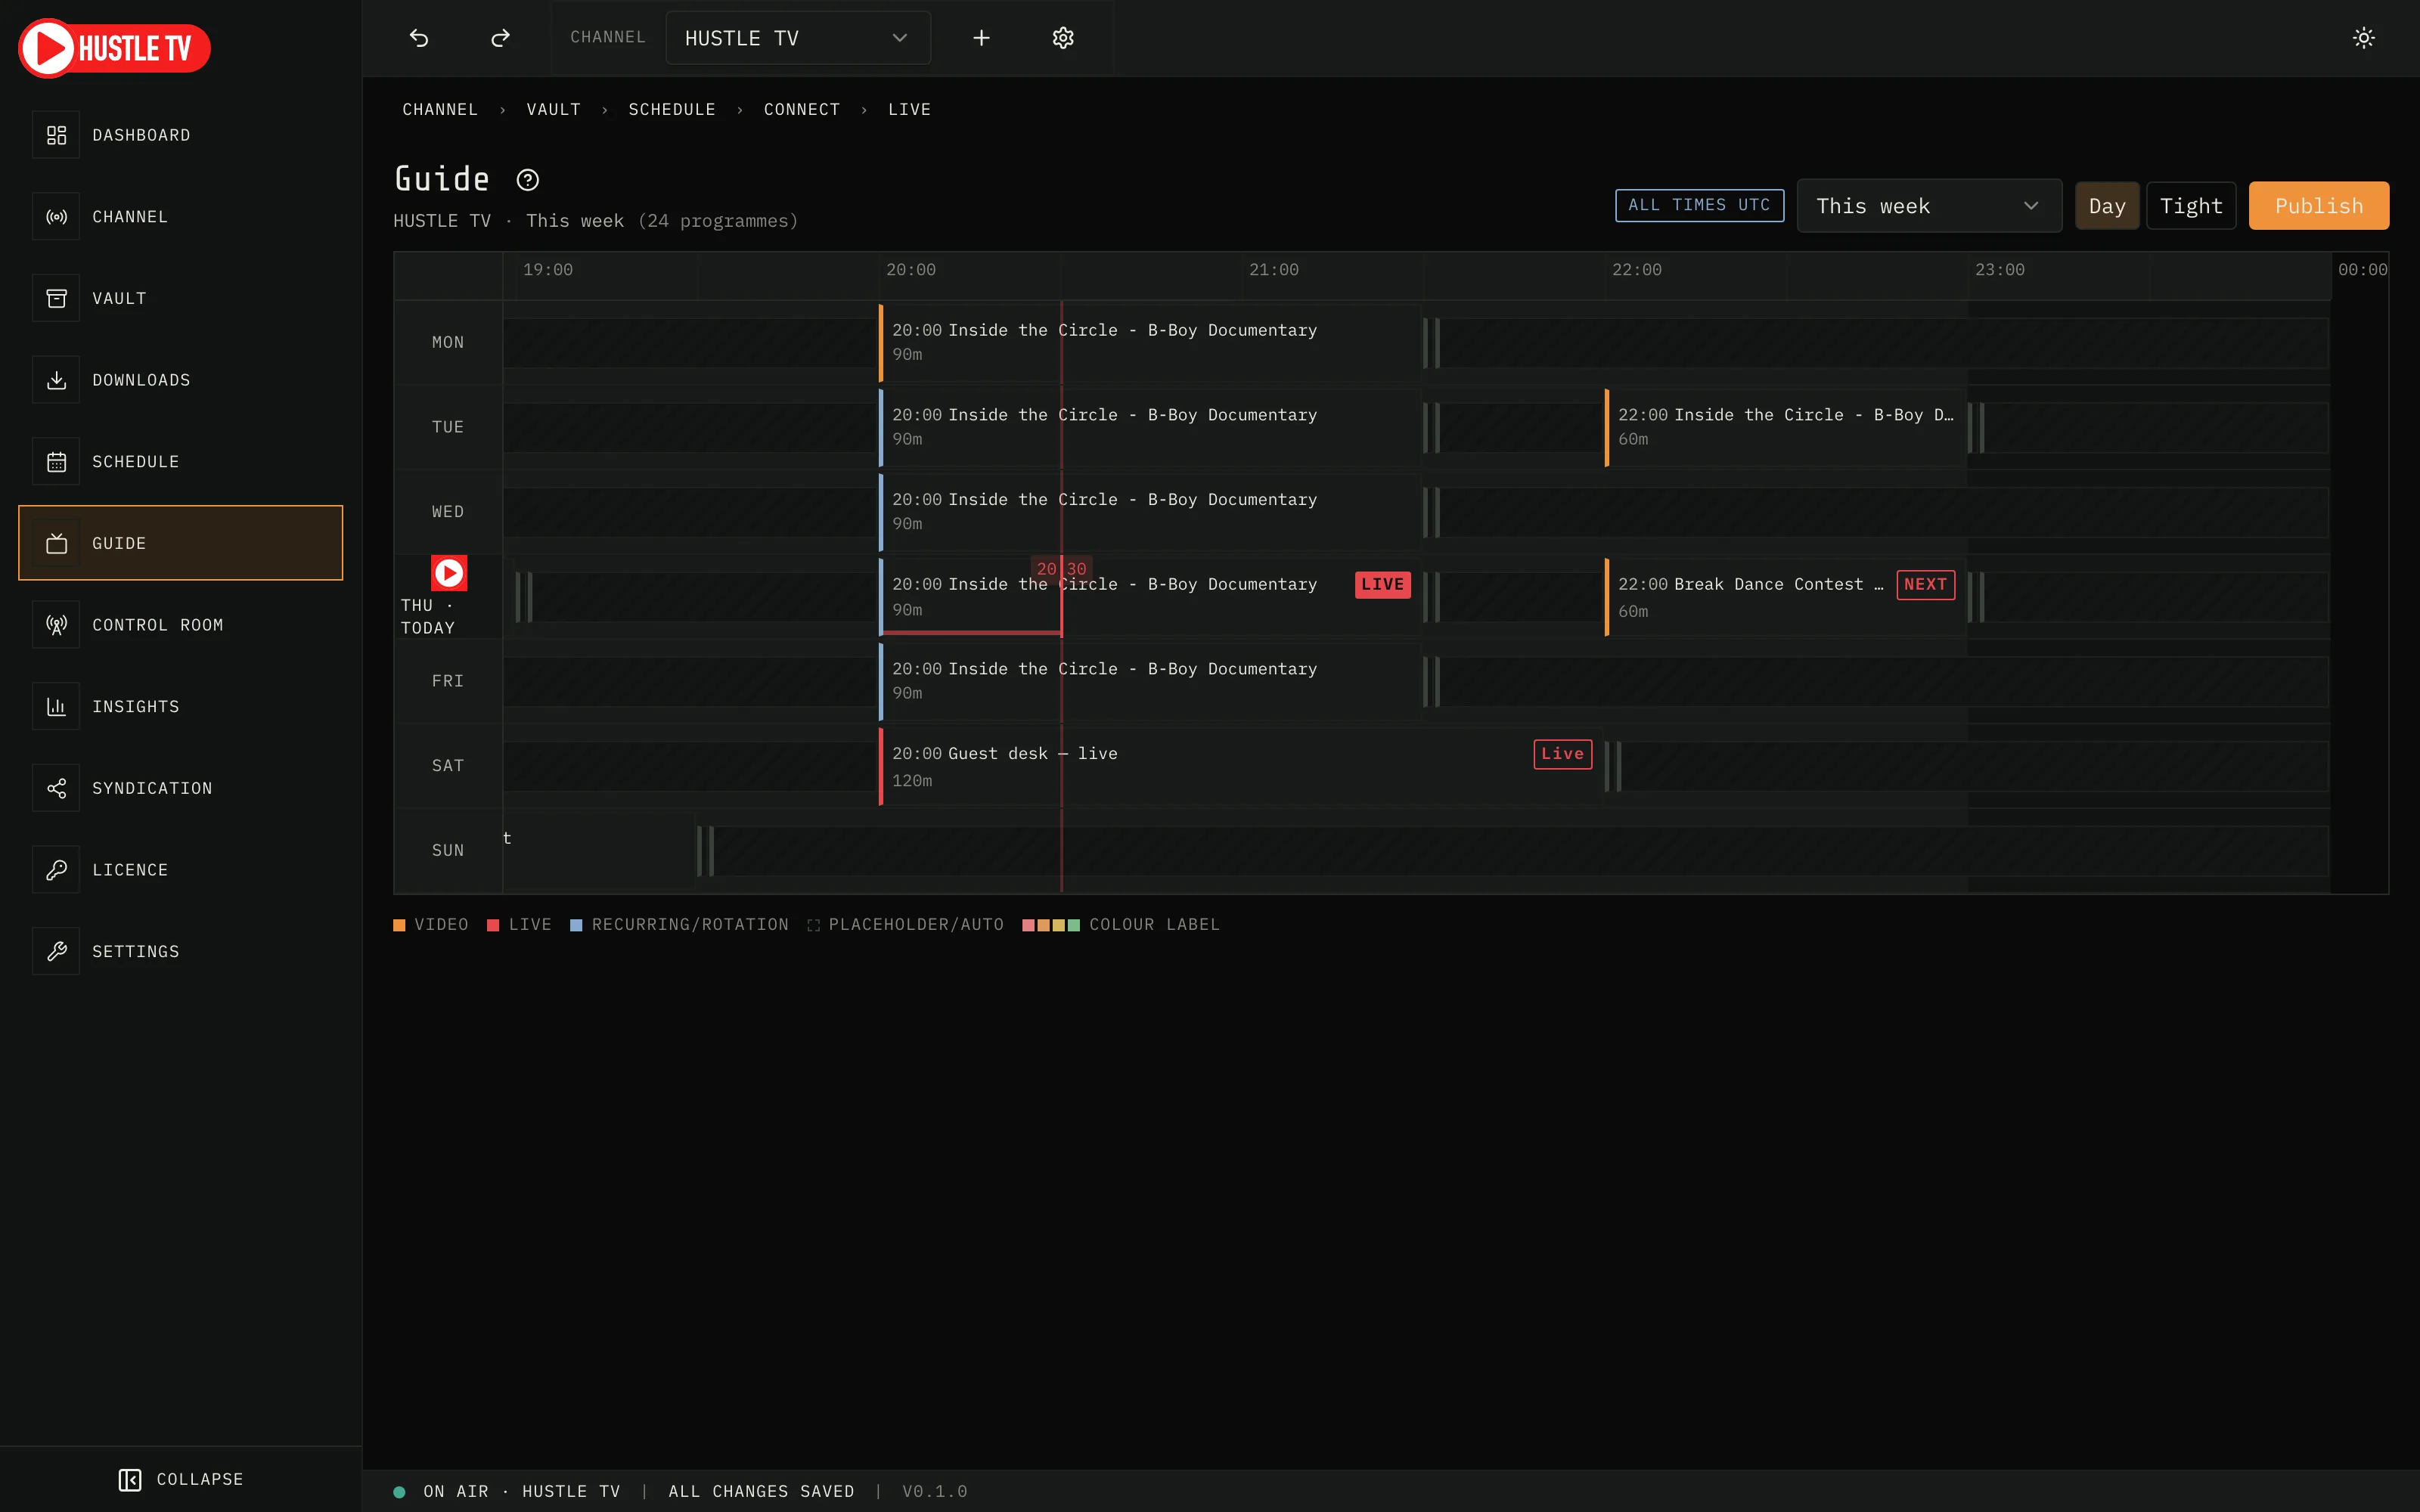Click the VIDEO legend orange swatch
The width and height of the screenshot is (2420, 1512).
[x=399, y=925]
